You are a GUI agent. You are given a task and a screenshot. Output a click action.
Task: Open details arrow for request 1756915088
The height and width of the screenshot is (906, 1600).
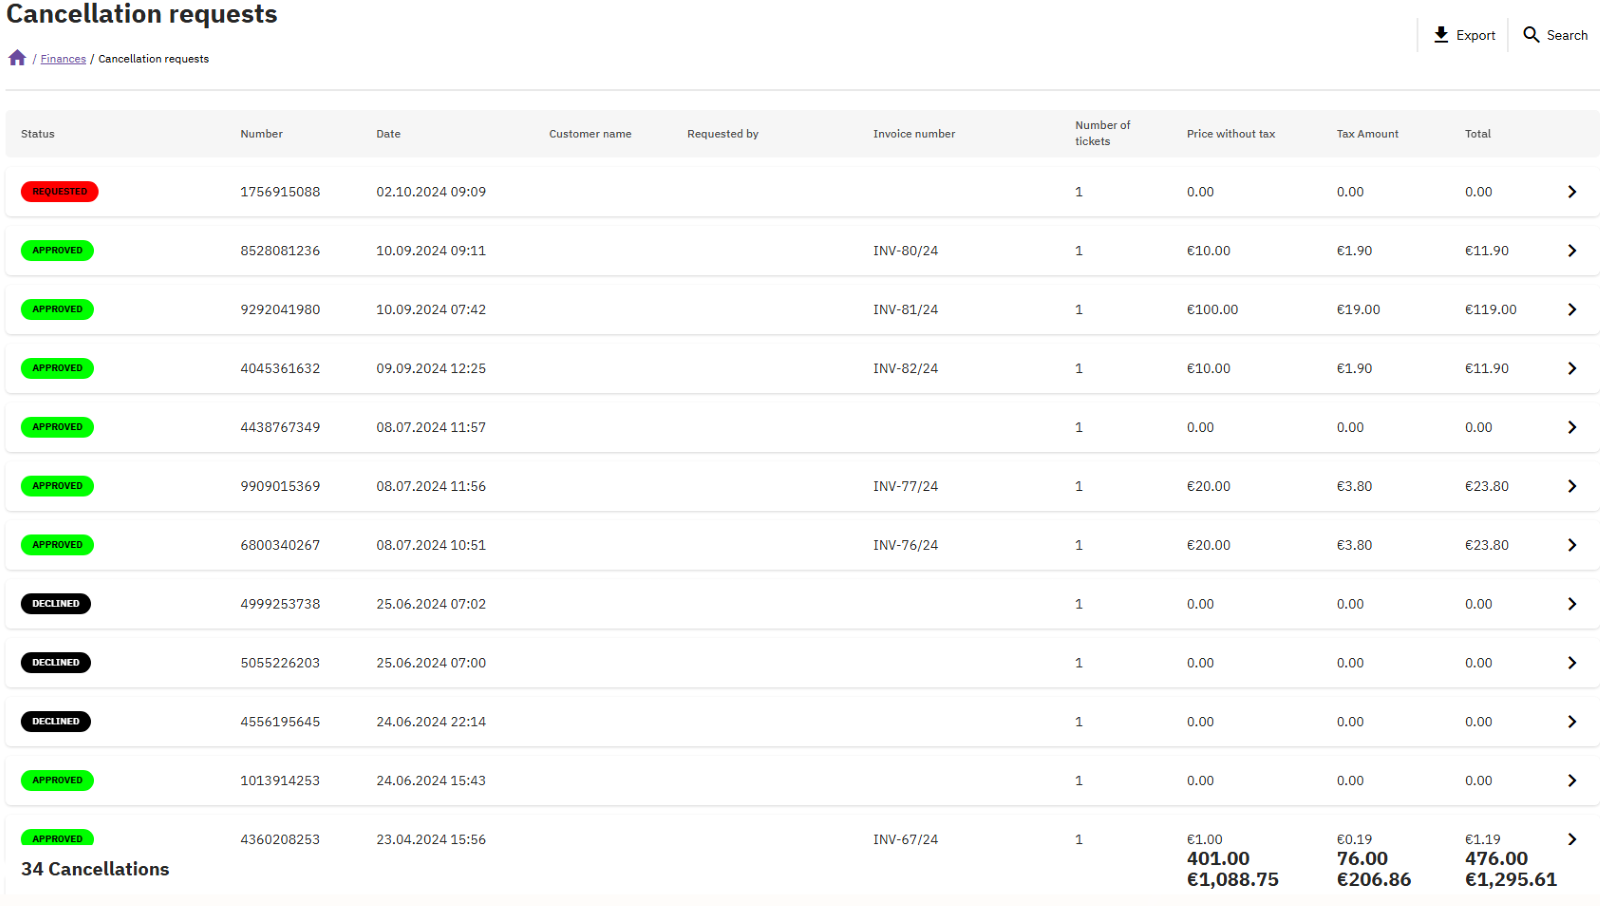tap(1572, 192)
